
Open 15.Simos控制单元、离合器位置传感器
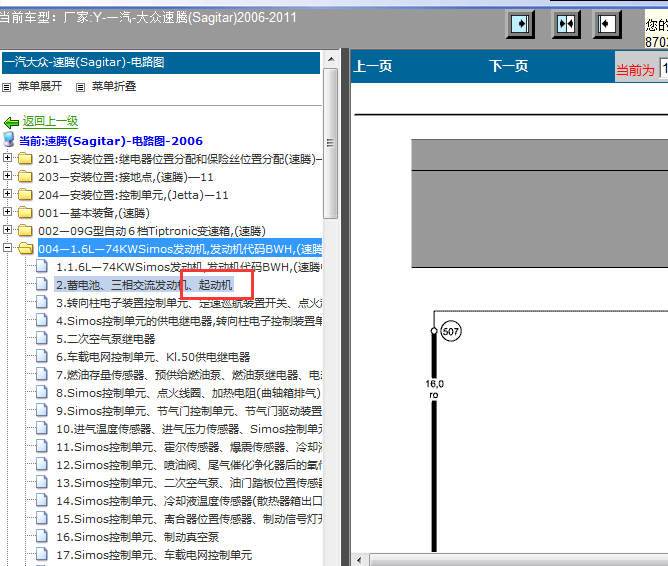[189, 519]
